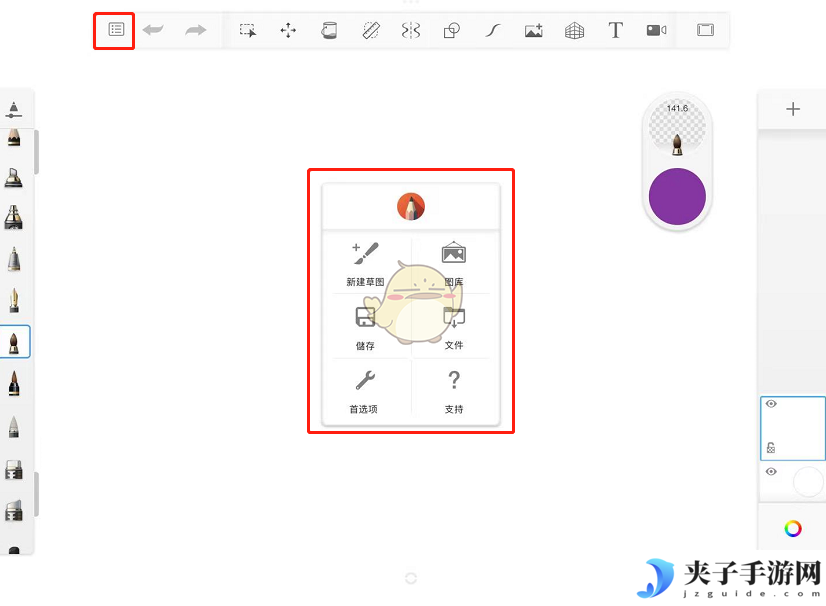
Task: Open the purple color puck
Action: 677,197
